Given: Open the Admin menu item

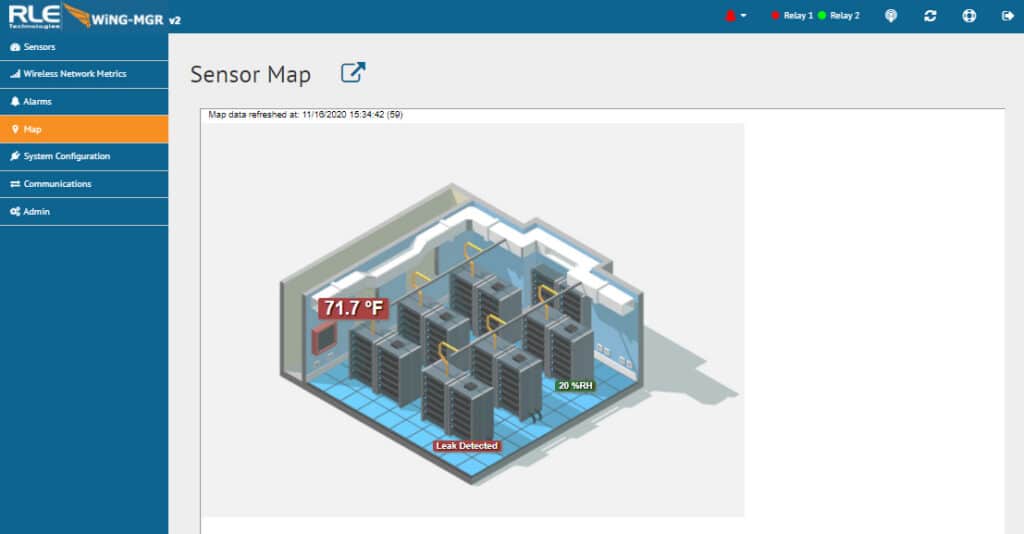Looking at the screenshot, I should (36, 211).
